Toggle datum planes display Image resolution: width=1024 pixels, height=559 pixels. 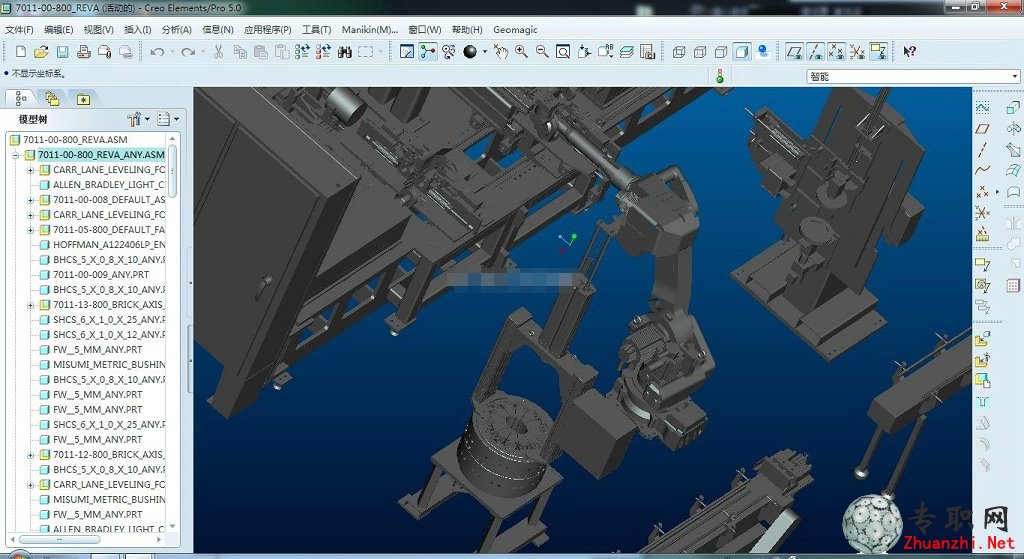click(794, 52)
